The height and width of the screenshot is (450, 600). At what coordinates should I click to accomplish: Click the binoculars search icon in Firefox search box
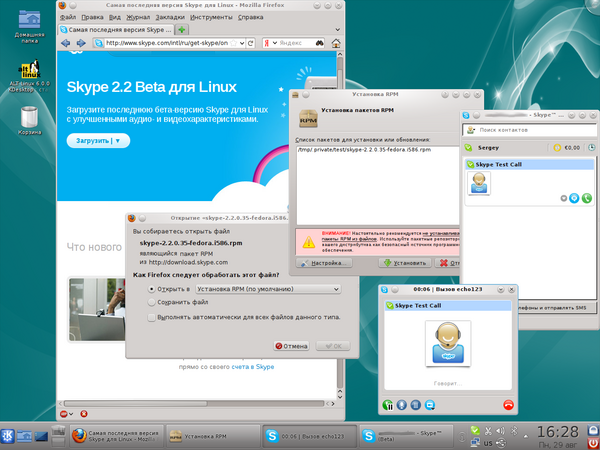pyautogui.click(x=320, y=43)
